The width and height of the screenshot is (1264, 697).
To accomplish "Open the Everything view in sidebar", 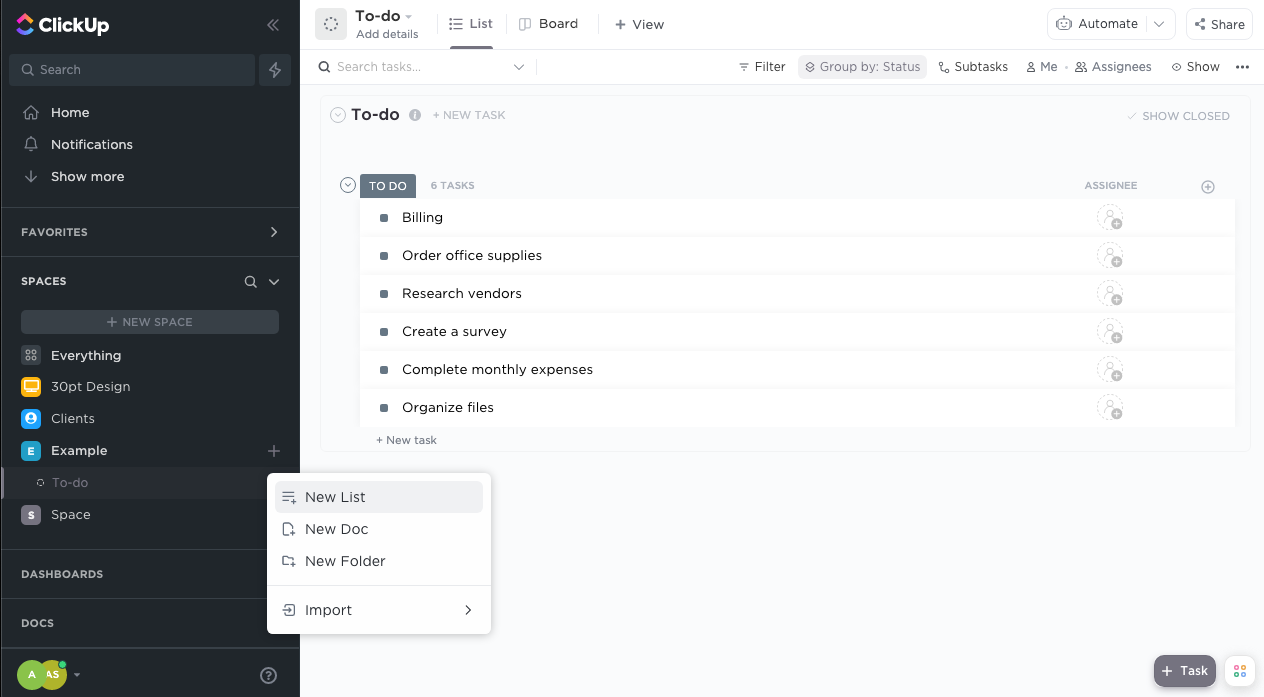I will [87, 355].
